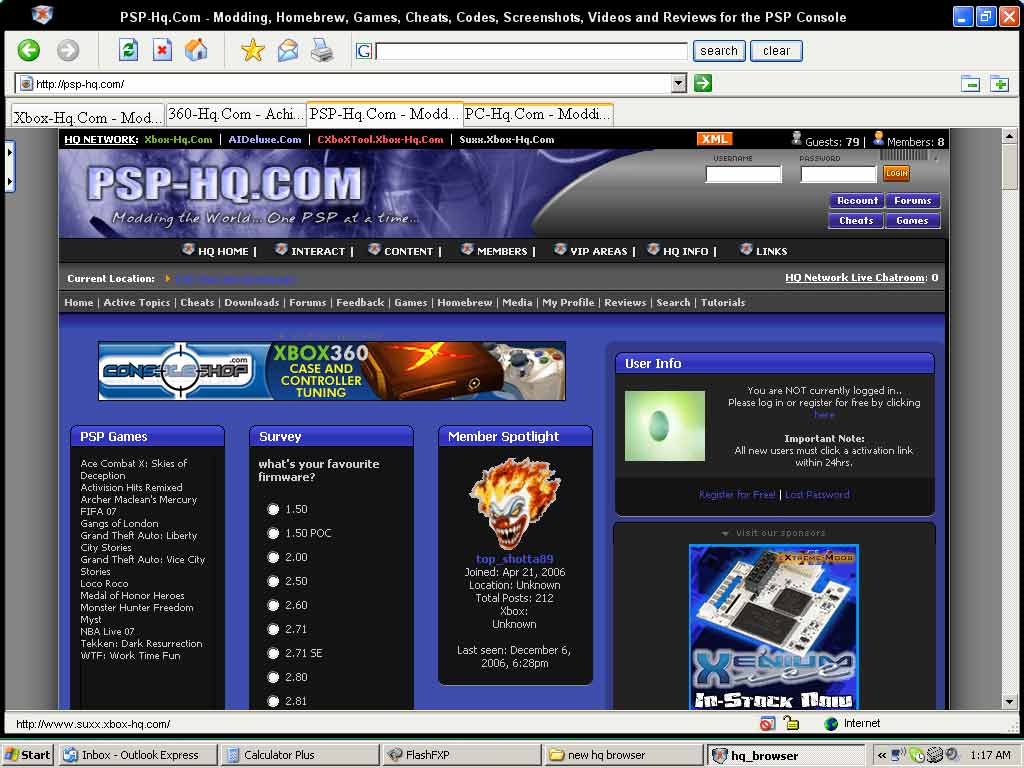The width and height of the screenshot is (1024, 768).
Task: Switch to 360-Hq.Com browser tab
Action: (236, 114)
